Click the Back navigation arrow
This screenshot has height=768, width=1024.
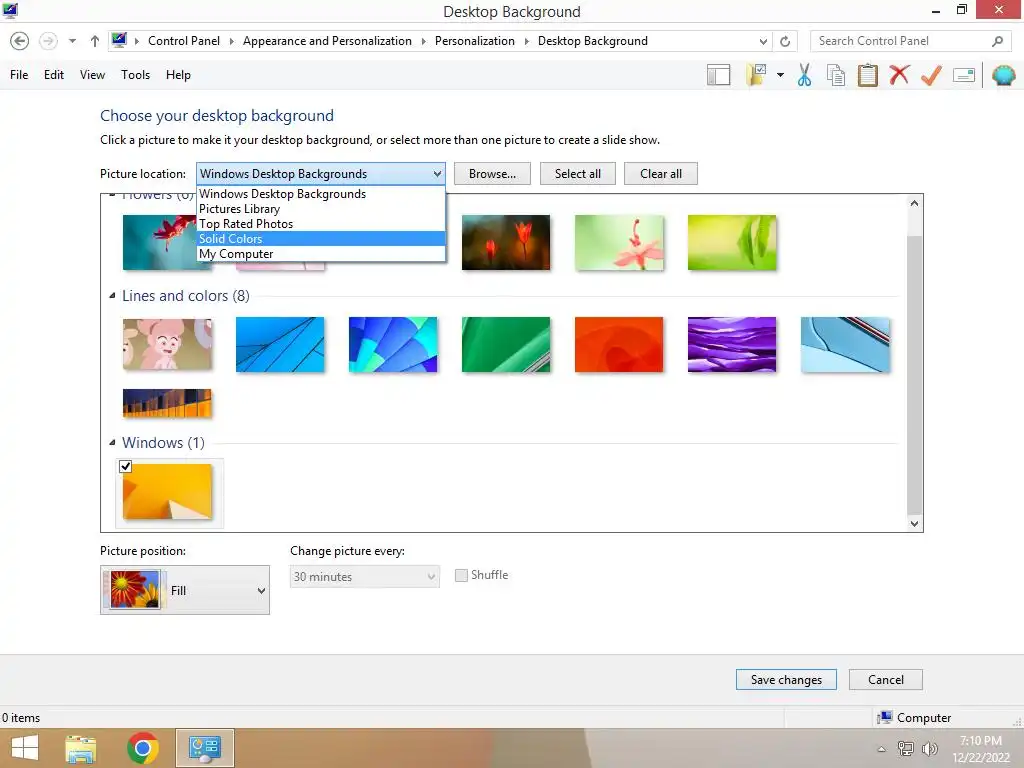click(20, 41)
